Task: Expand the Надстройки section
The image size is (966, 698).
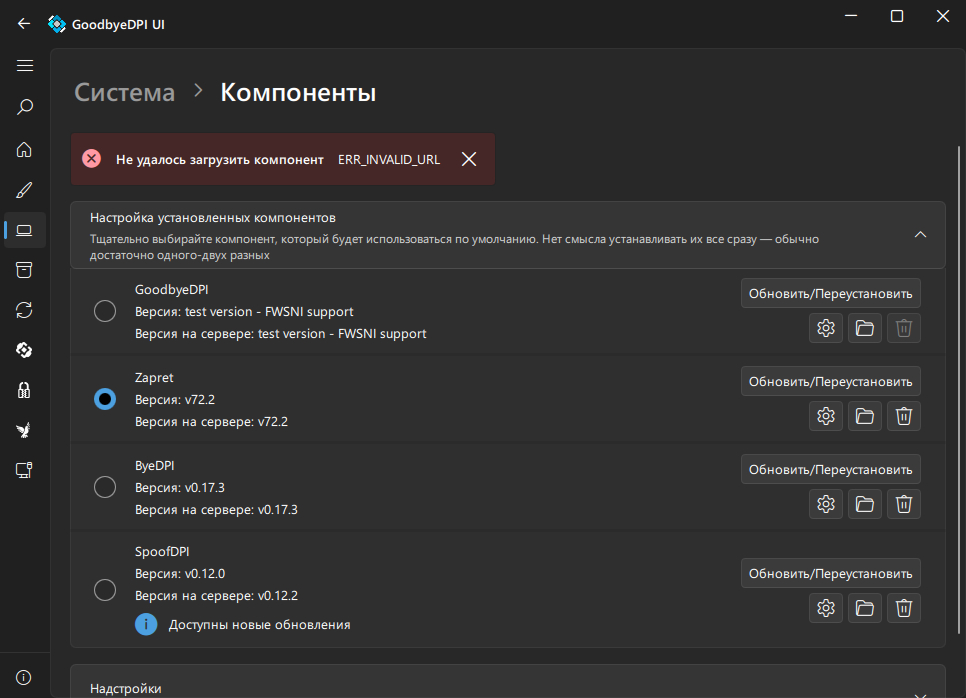Action: [x=920, y=690]
